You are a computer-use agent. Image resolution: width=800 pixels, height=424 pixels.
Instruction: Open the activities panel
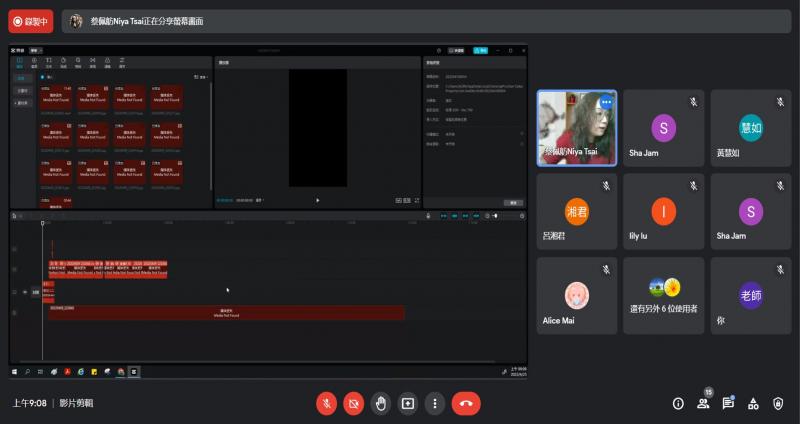coord(753,403)
